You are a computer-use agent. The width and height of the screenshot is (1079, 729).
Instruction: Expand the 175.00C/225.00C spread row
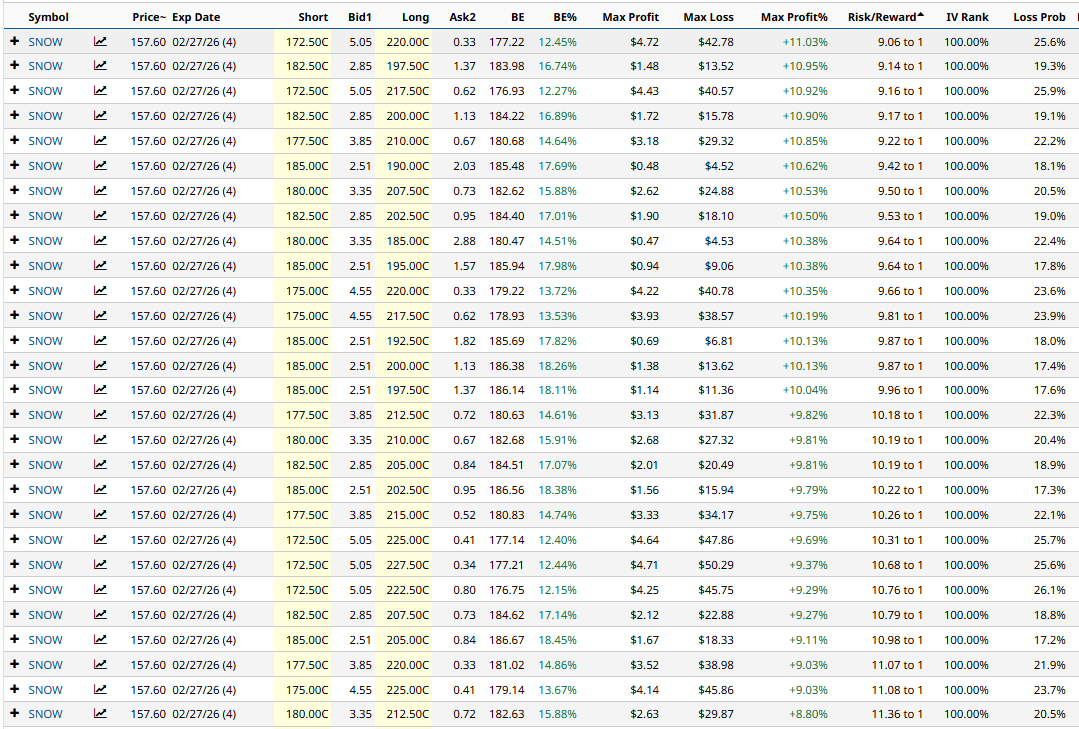(x=15, y=689)
